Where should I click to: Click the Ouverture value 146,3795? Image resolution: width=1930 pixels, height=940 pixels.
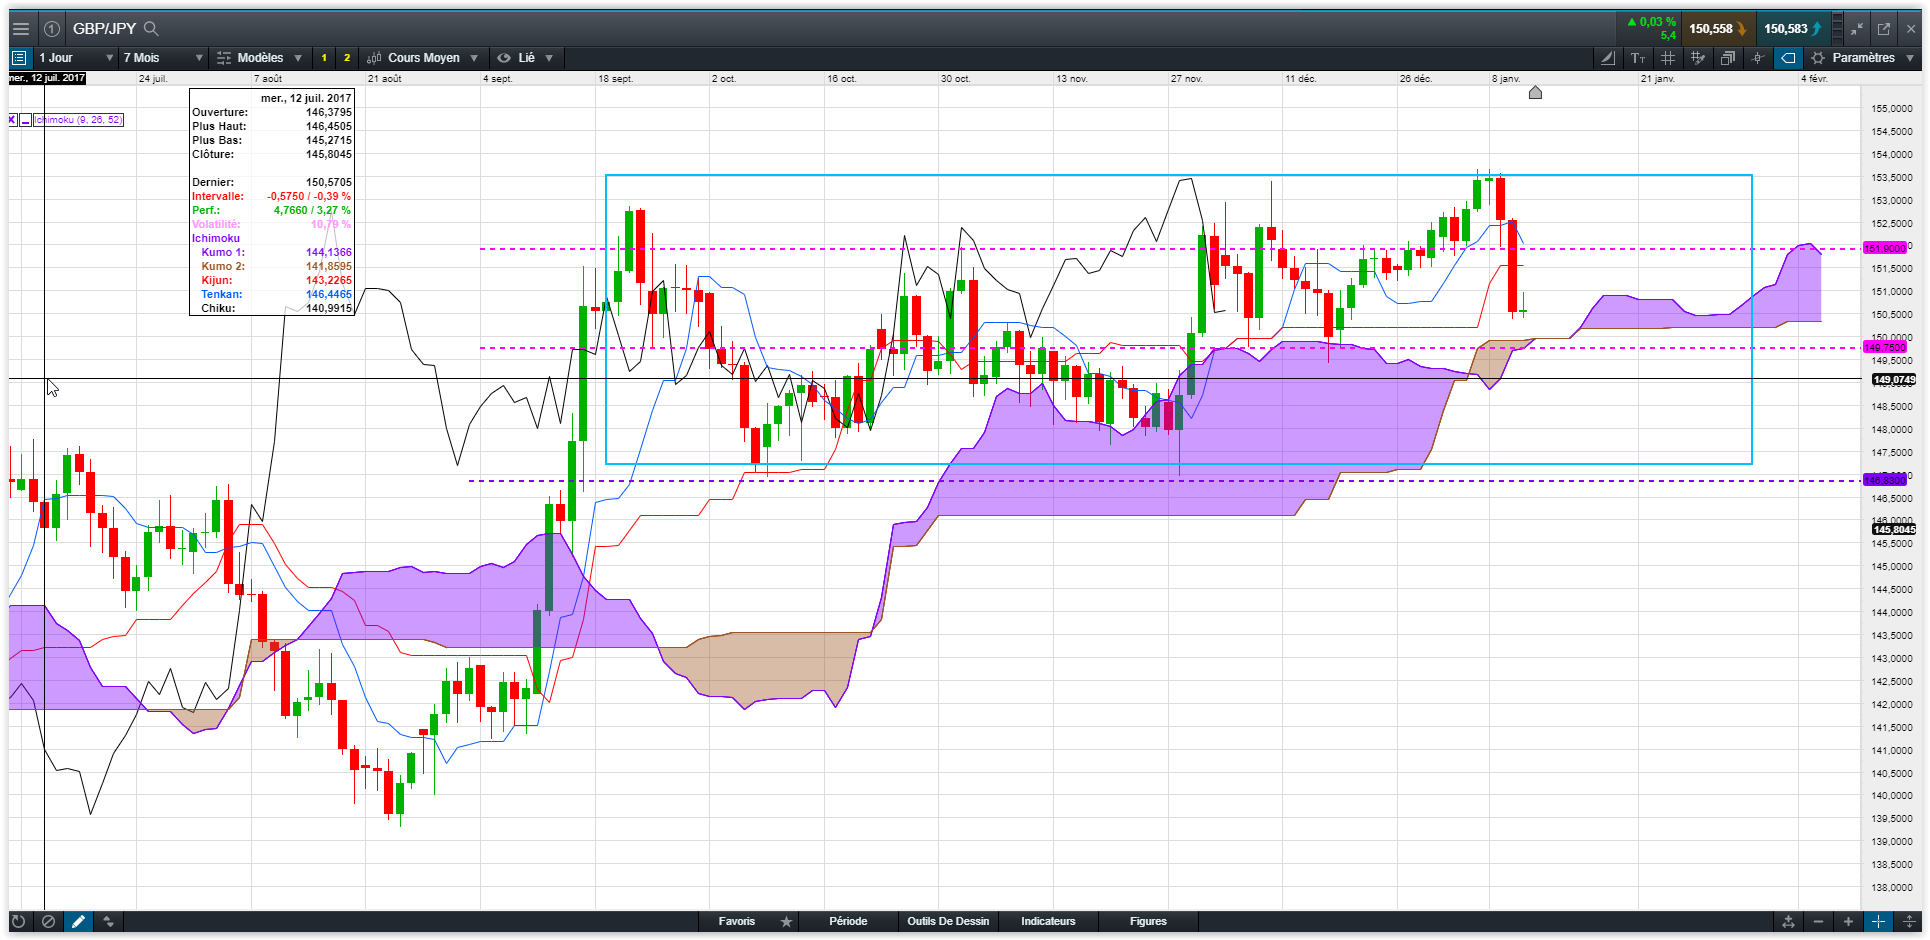pos(328,113)
